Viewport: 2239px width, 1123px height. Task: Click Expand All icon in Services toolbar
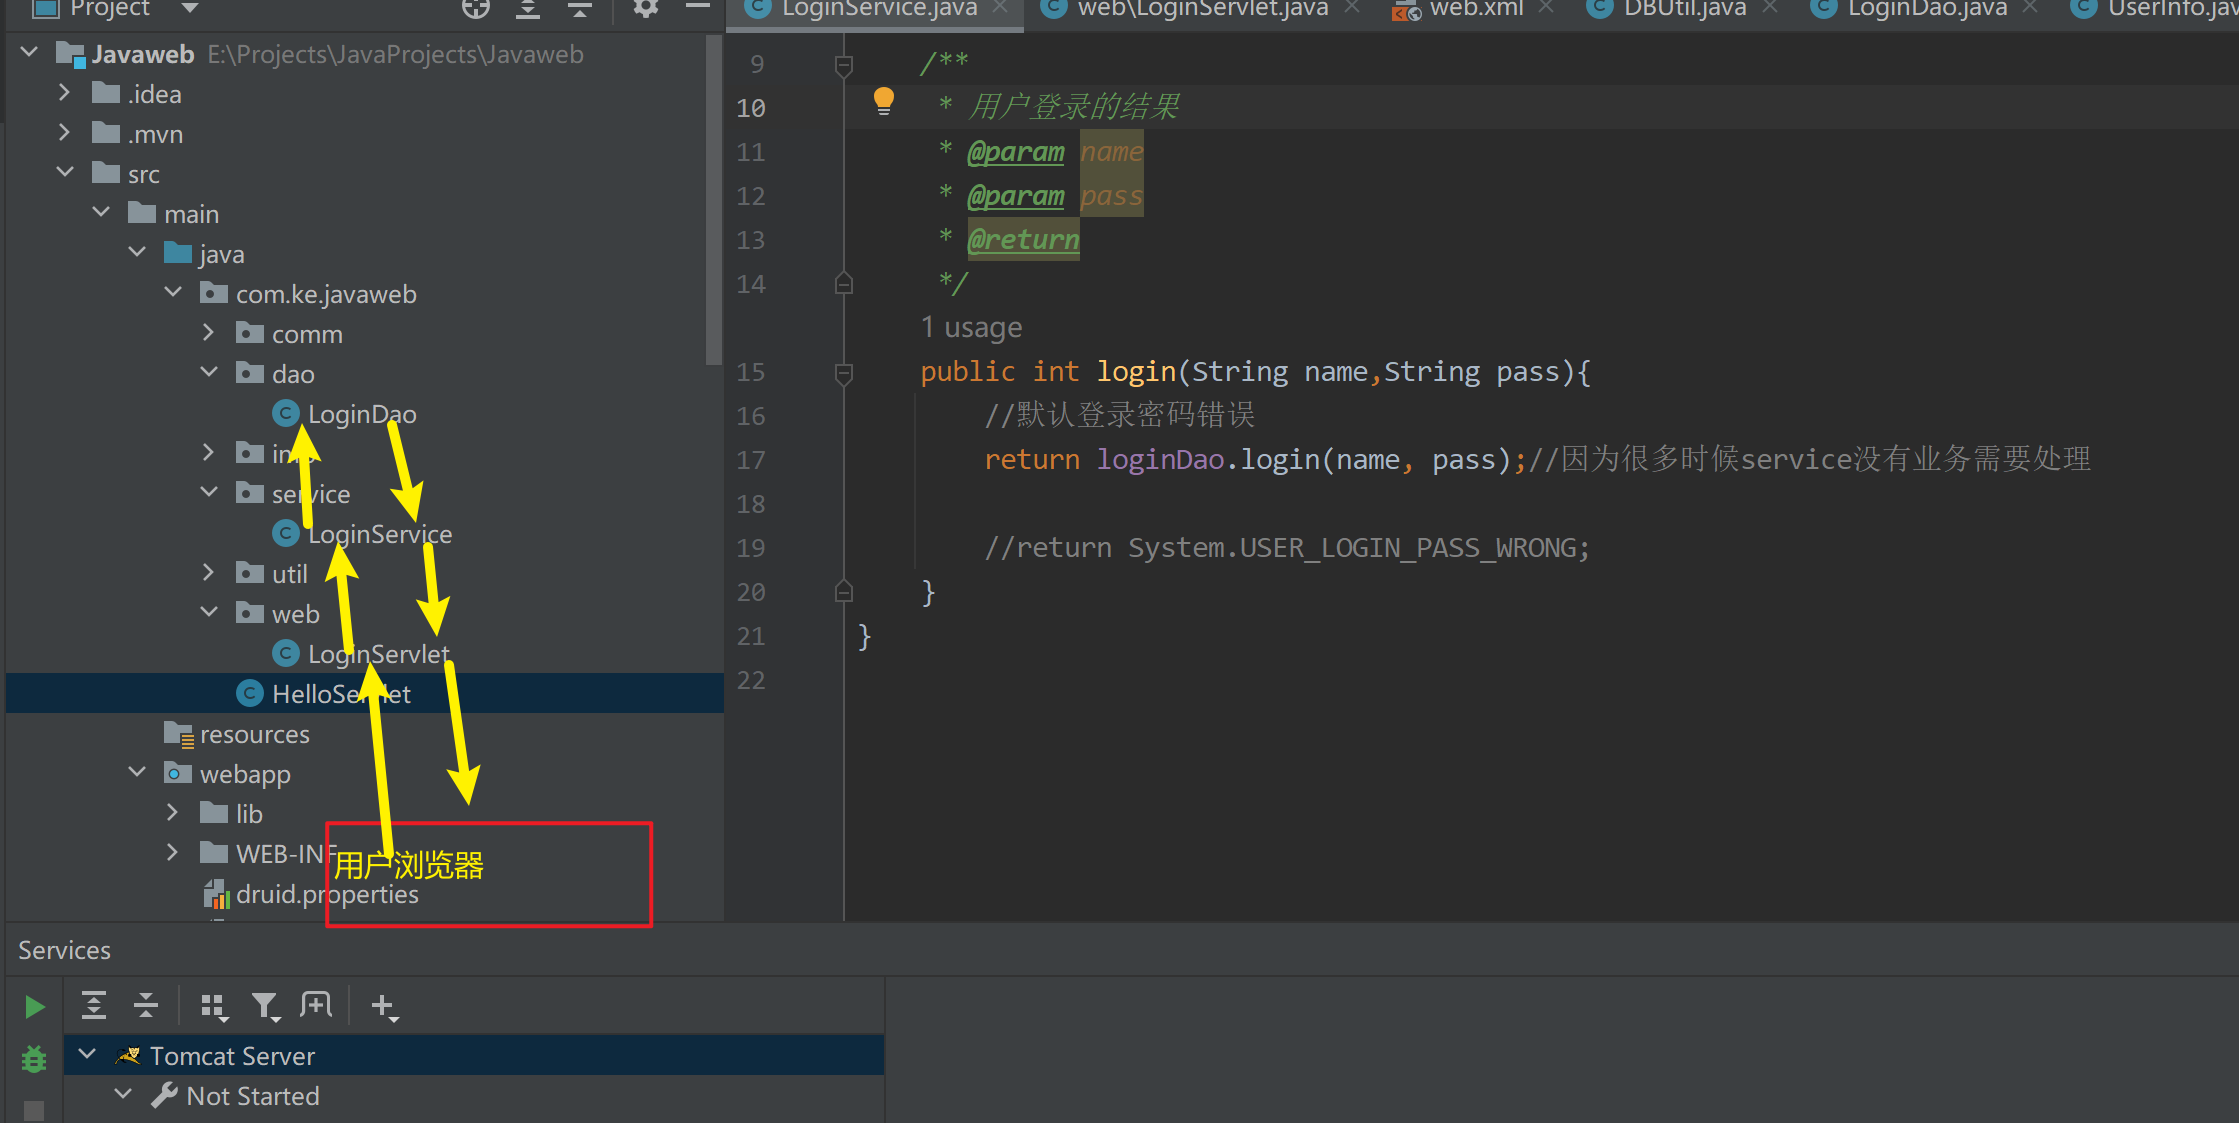[x=94, y=1005]
